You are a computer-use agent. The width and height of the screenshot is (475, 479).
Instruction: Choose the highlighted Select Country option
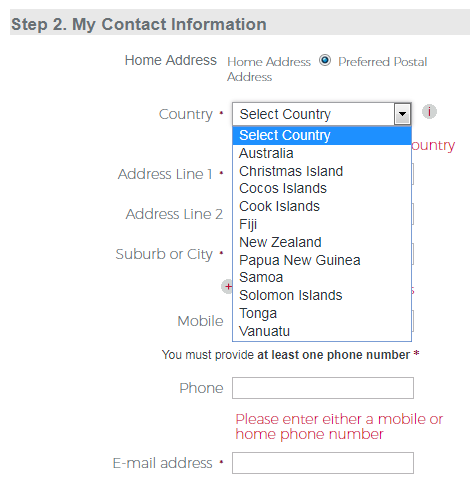tap(322, 135)
